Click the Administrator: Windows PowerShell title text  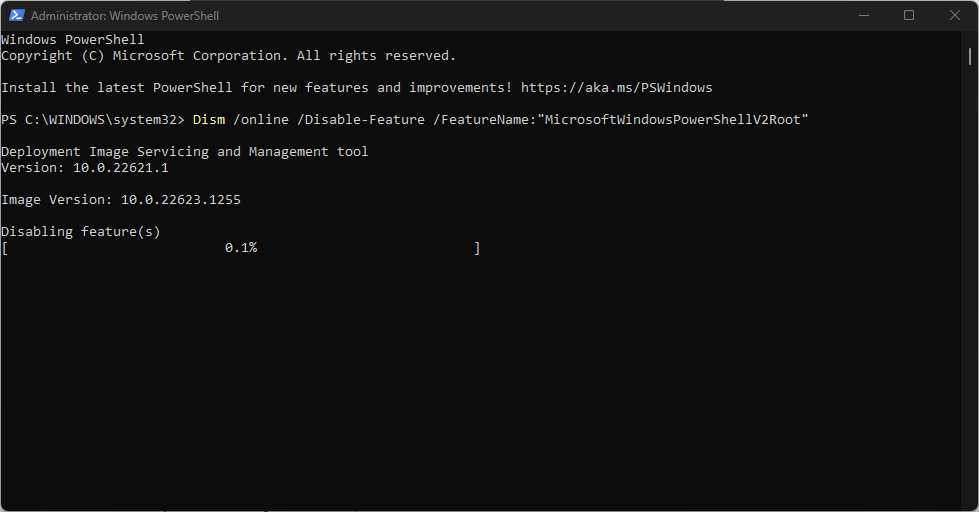tap(125, 16)
